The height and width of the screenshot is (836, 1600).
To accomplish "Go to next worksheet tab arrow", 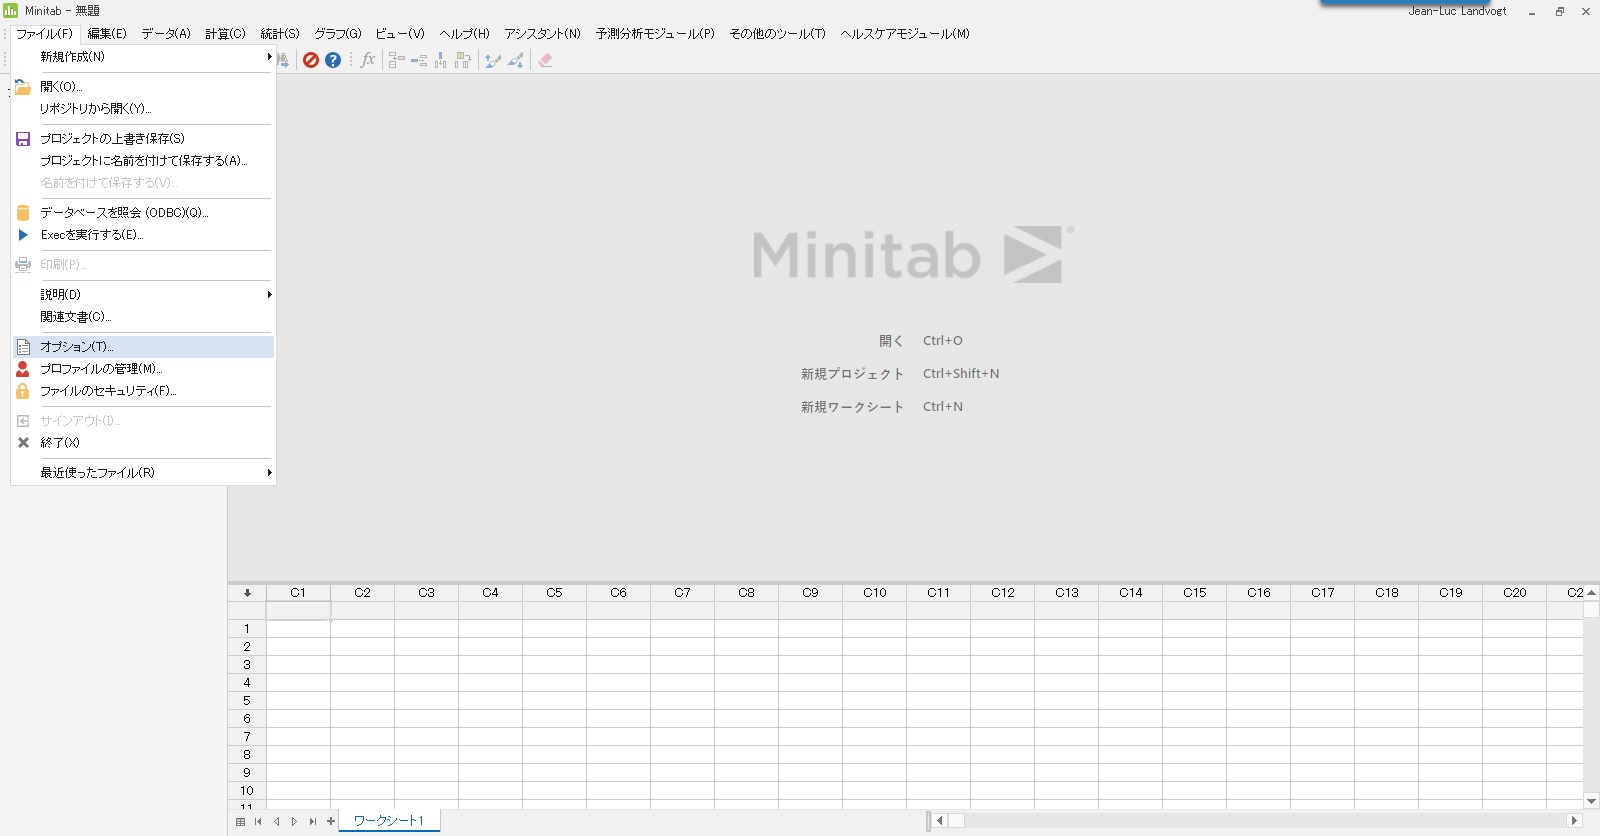I will (294, 821).
